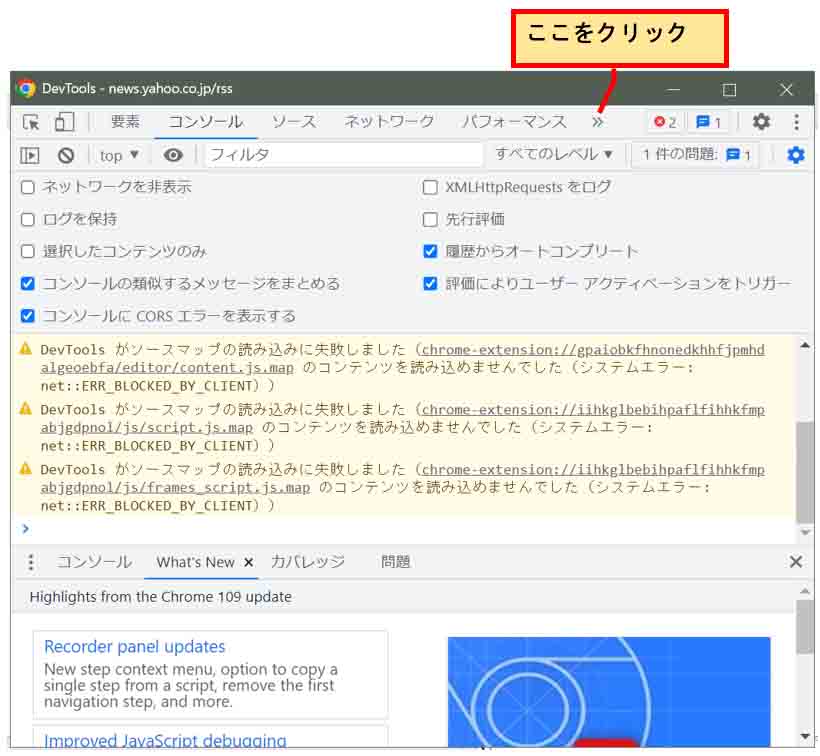Open DevTools settings gear in top toolbar
The width and height of the screenshot is (820, 756).
[x=761, y=121]
